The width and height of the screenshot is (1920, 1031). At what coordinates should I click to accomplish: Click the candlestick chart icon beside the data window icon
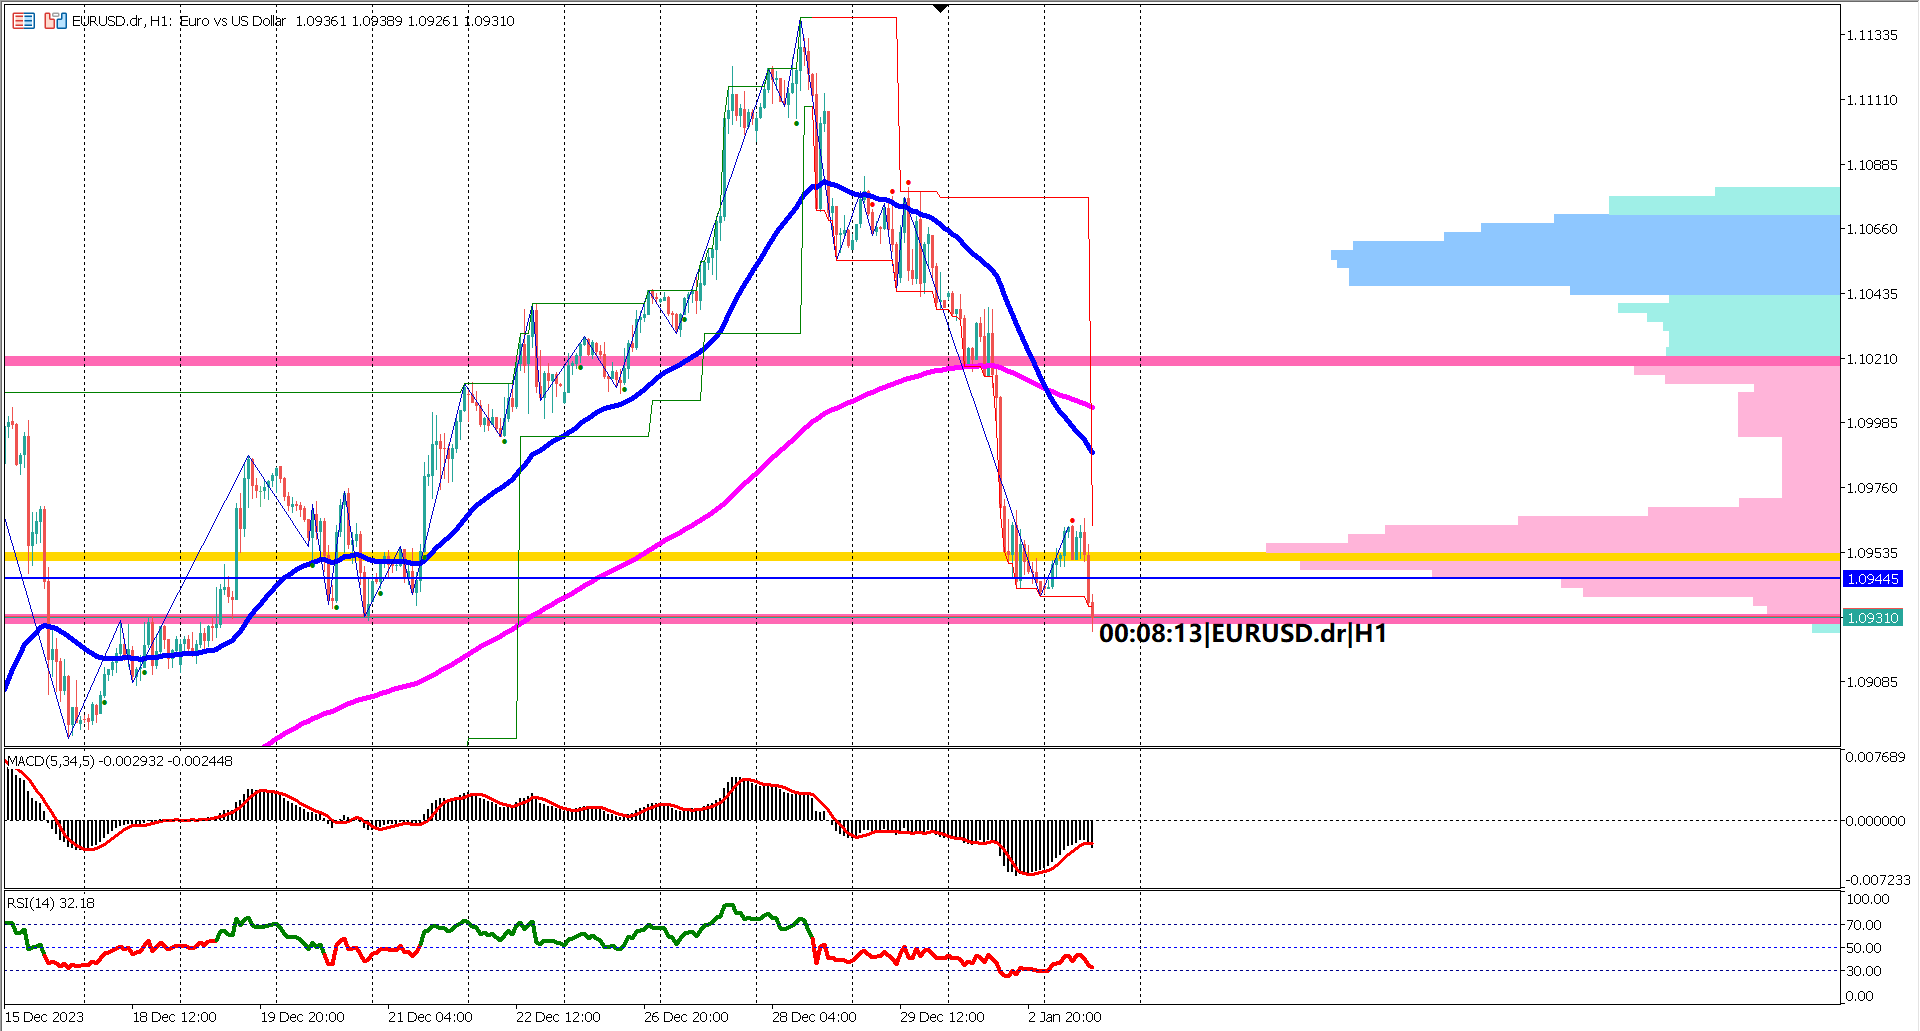tap(56, 21)
